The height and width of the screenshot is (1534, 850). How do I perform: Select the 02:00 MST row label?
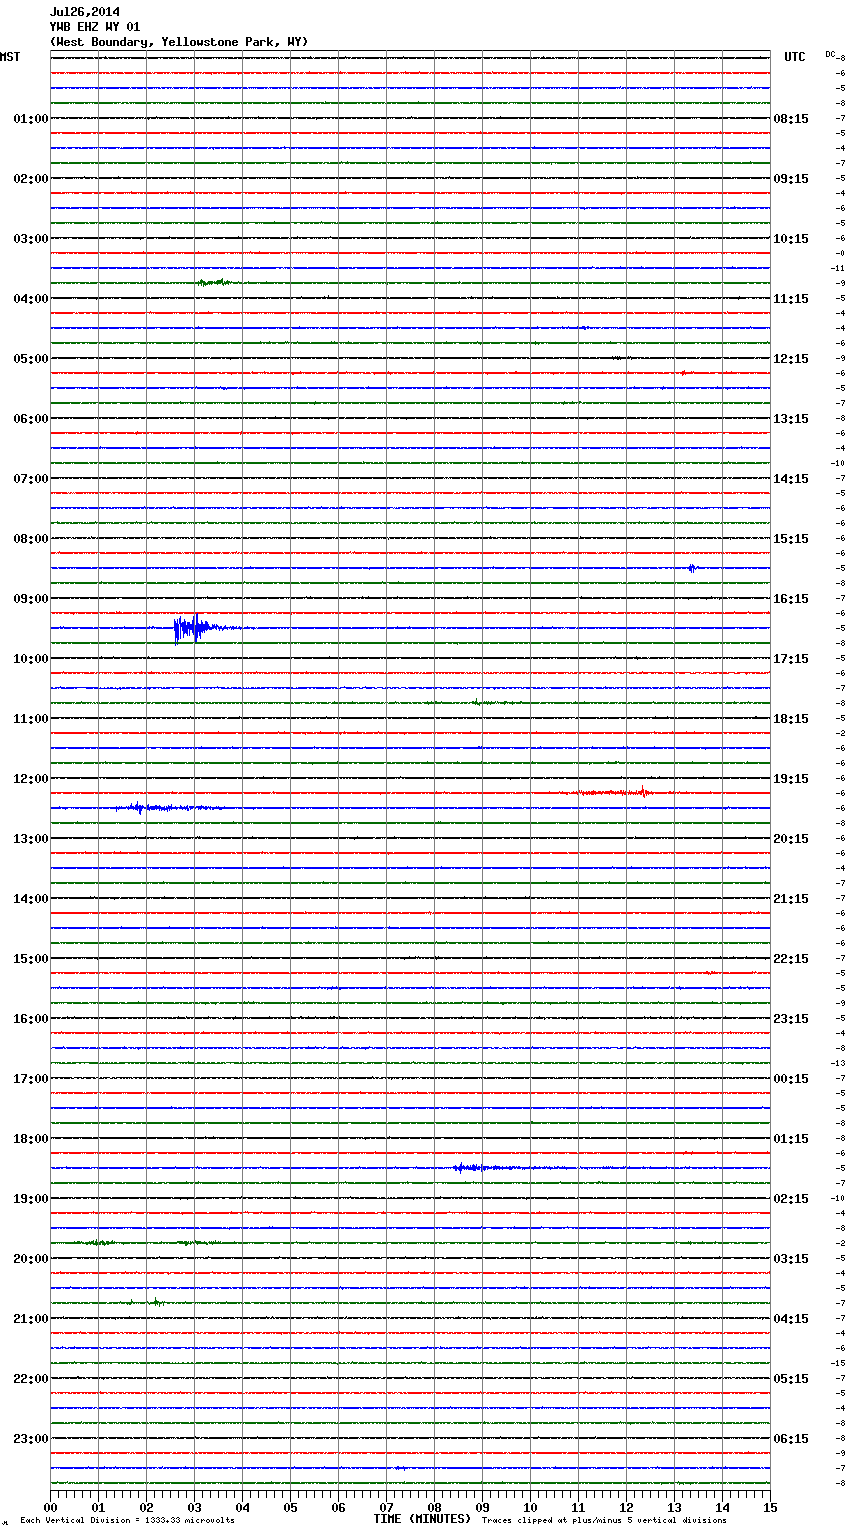tap(31, 179)
